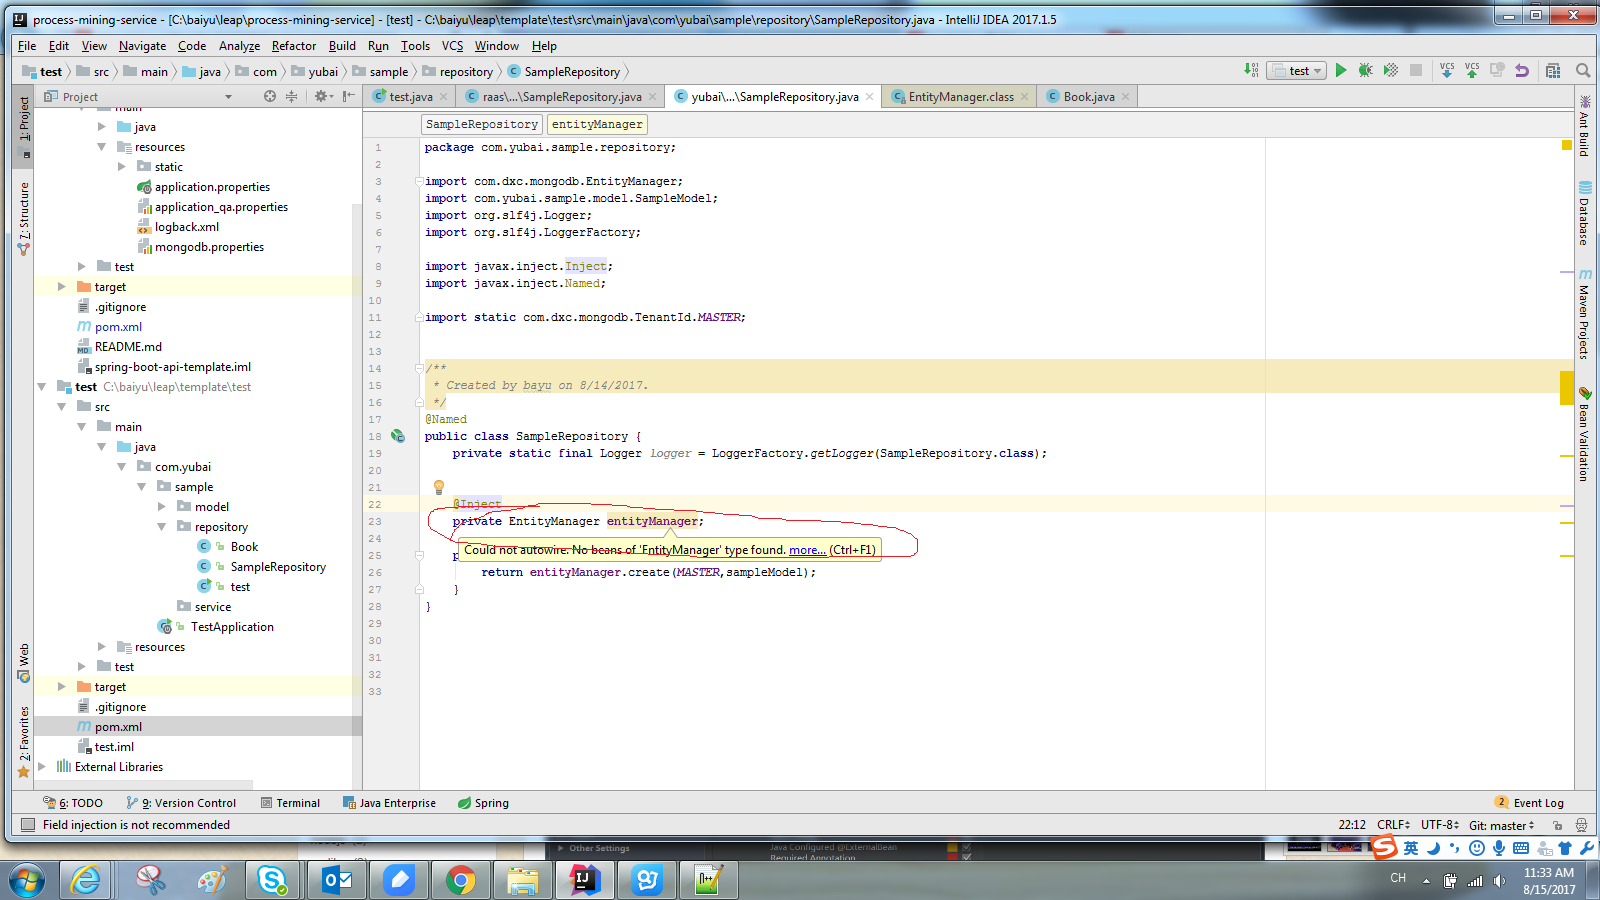Switch to test.java editor tab
This screenshot has width=1600, height=900.
410,97
